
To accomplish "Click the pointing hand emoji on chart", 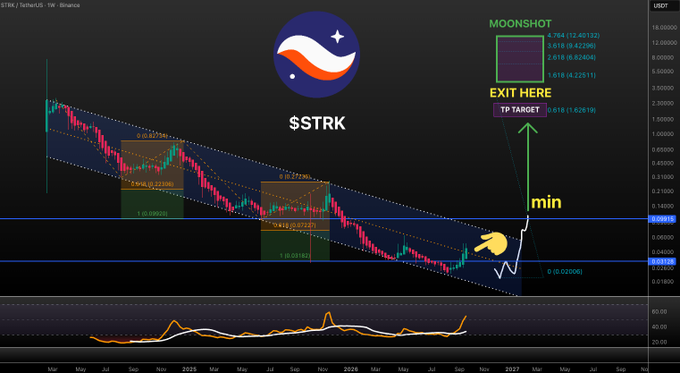I will [491, 244].
